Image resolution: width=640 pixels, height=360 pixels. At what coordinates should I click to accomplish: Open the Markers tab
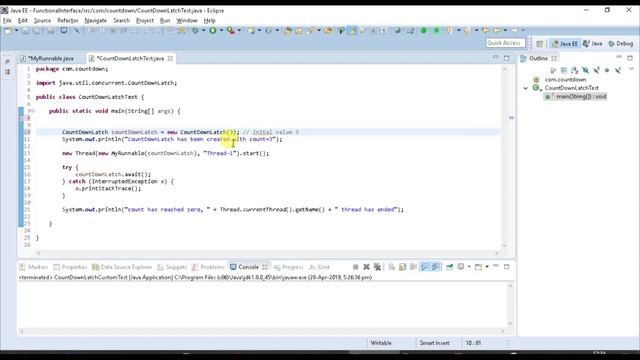[34, 267]
